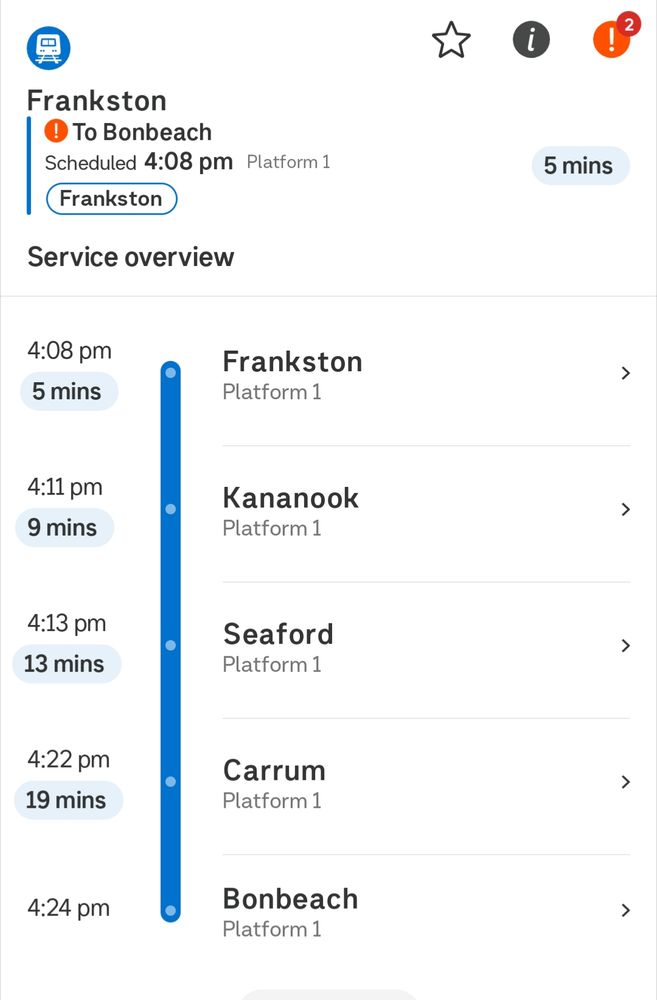Viewport: 657px width, 1000px height.
Task: Tap the blue train icon
Action: point(48,46)
